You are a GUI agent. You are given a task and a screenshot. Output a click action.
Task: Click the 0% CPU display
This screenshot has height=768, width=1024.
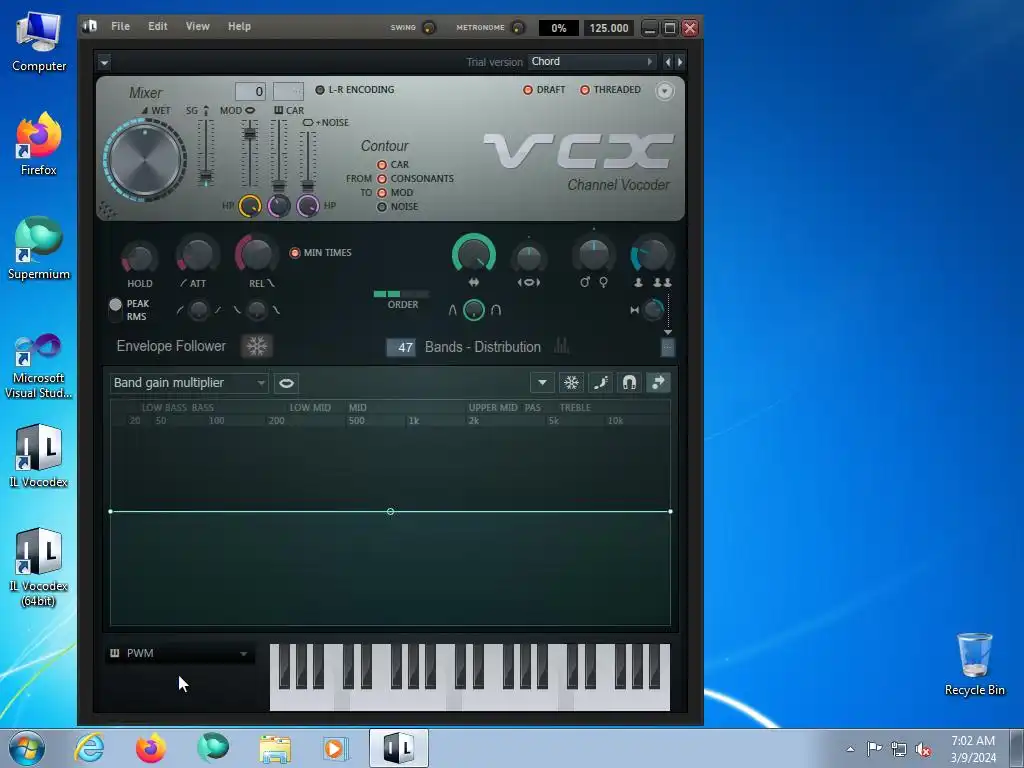[558, 28]
